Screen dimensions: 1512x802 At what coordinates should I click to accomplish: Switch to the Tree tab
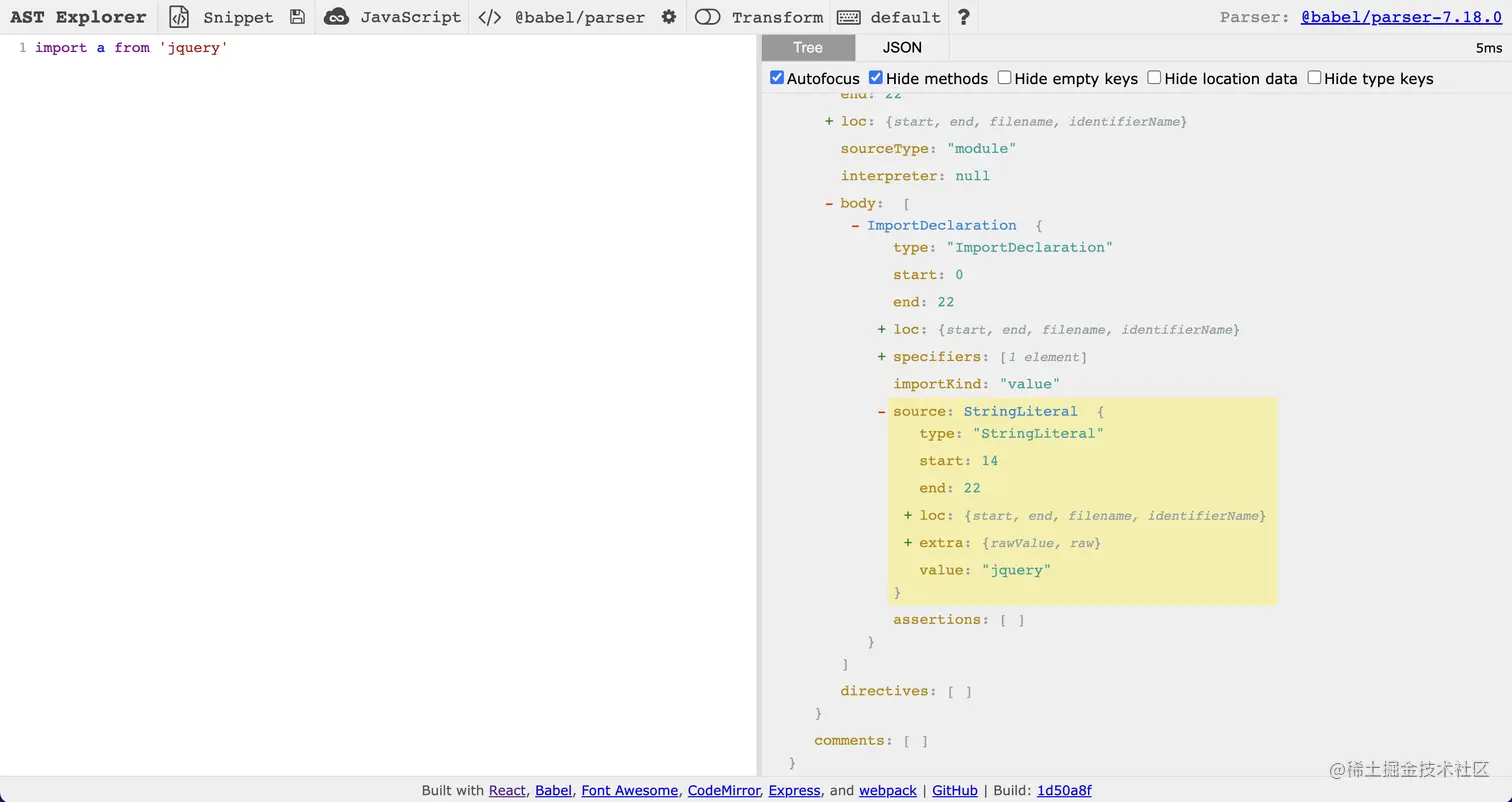coord(808,47)
